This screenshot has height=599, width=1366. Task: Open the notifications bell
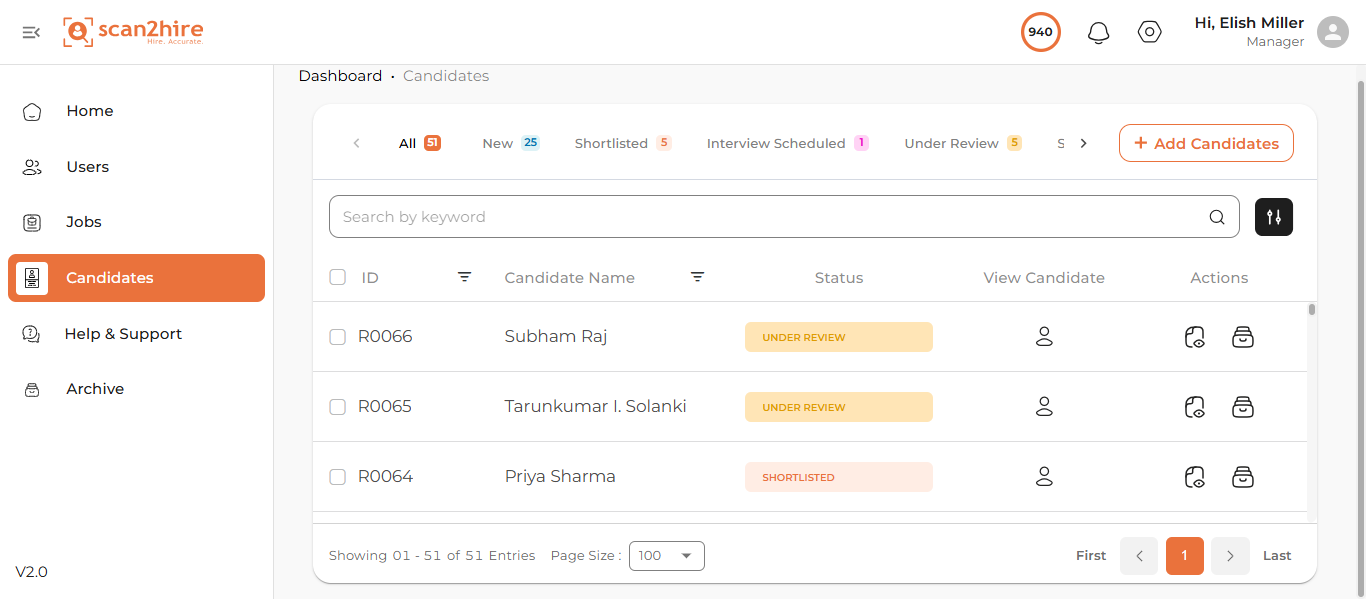1098,33
